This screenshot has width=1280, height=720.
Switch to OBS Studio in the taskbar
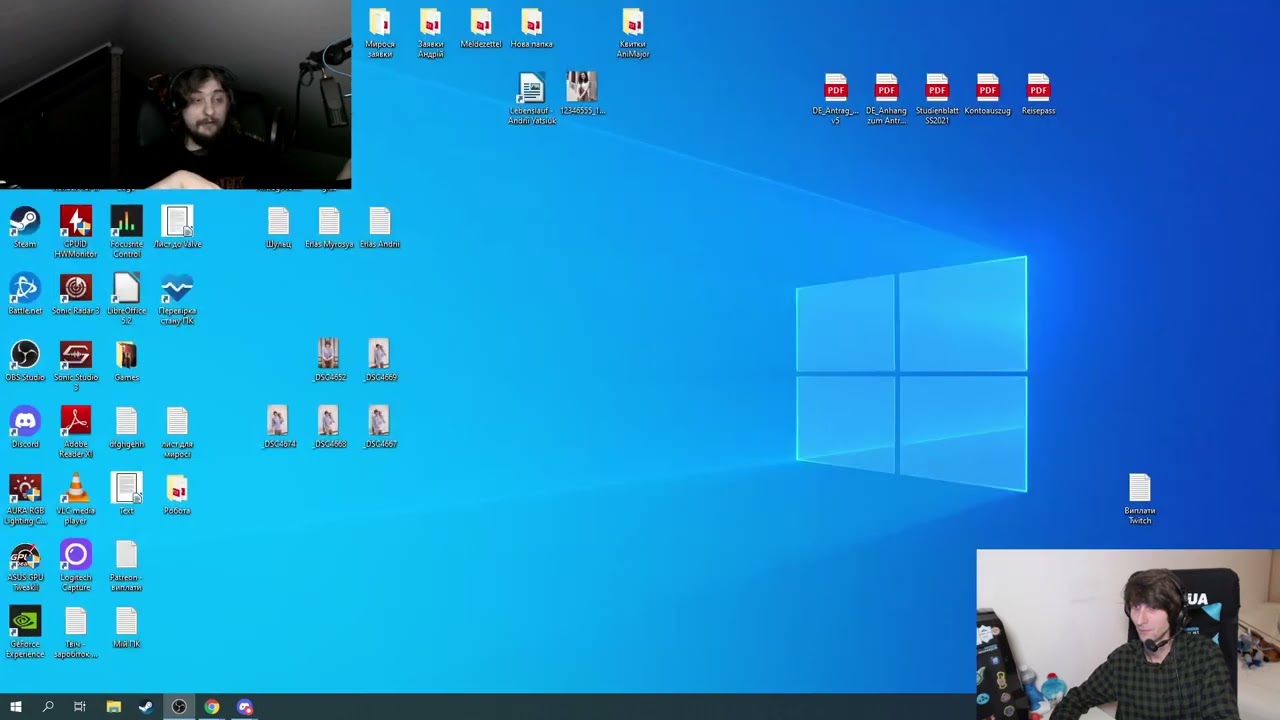(x=179, y=707)
